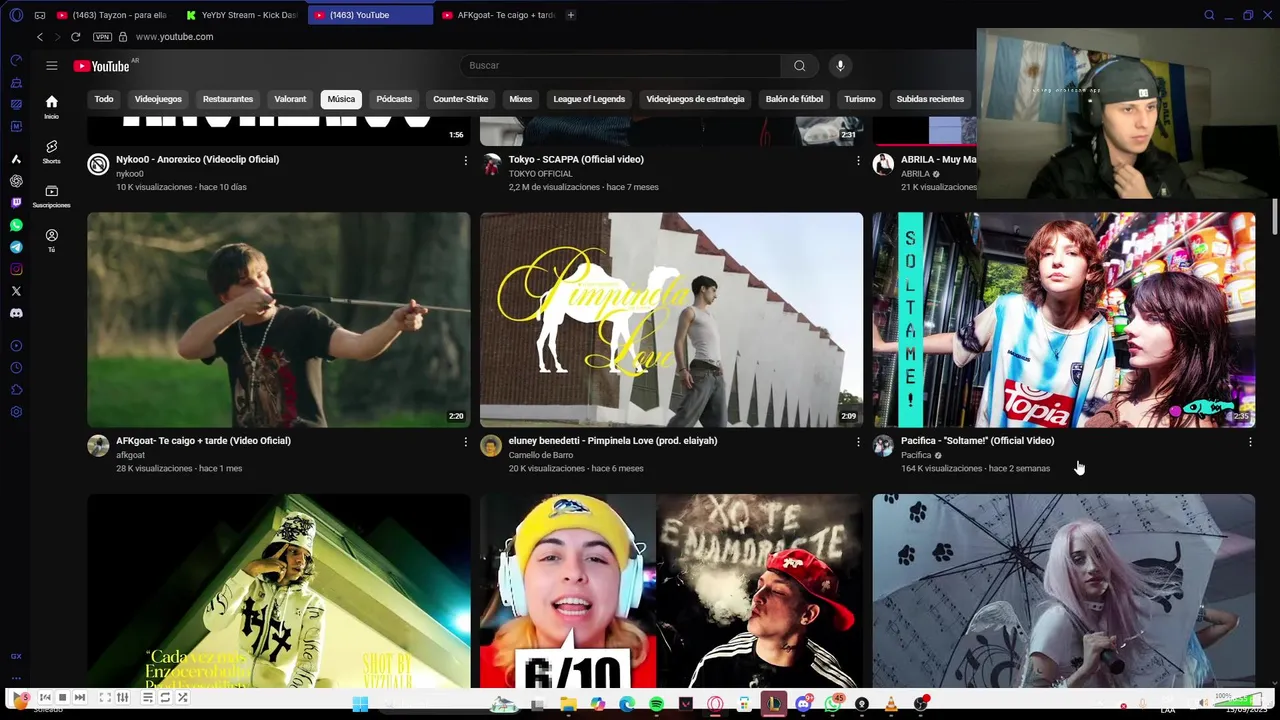1280x720 pixels.
Task: Toggle fullscreen in the bottom media controls
Action: tap(104, 697)
